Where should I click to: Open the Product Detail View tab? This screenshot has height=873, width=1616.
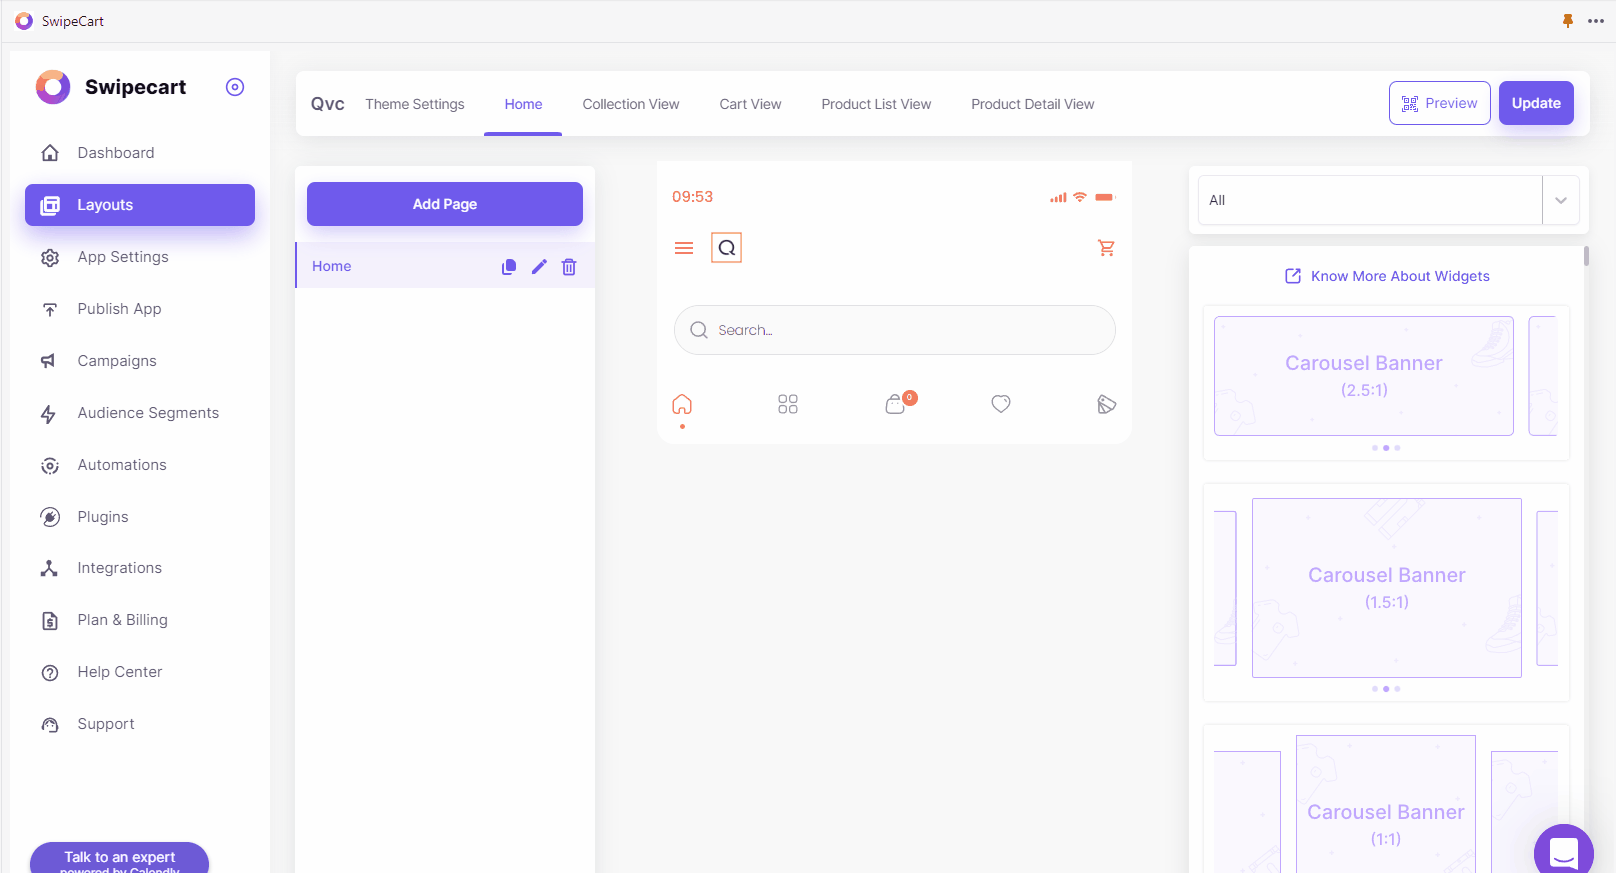click(1032, 104)
